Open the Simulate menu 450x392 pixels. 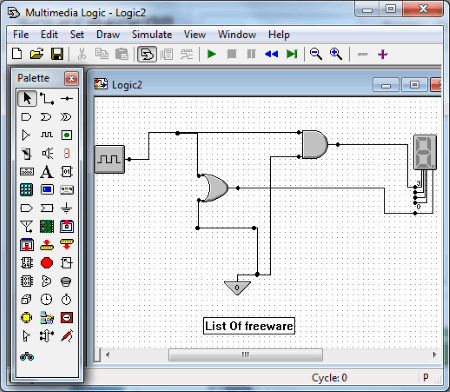152,34
